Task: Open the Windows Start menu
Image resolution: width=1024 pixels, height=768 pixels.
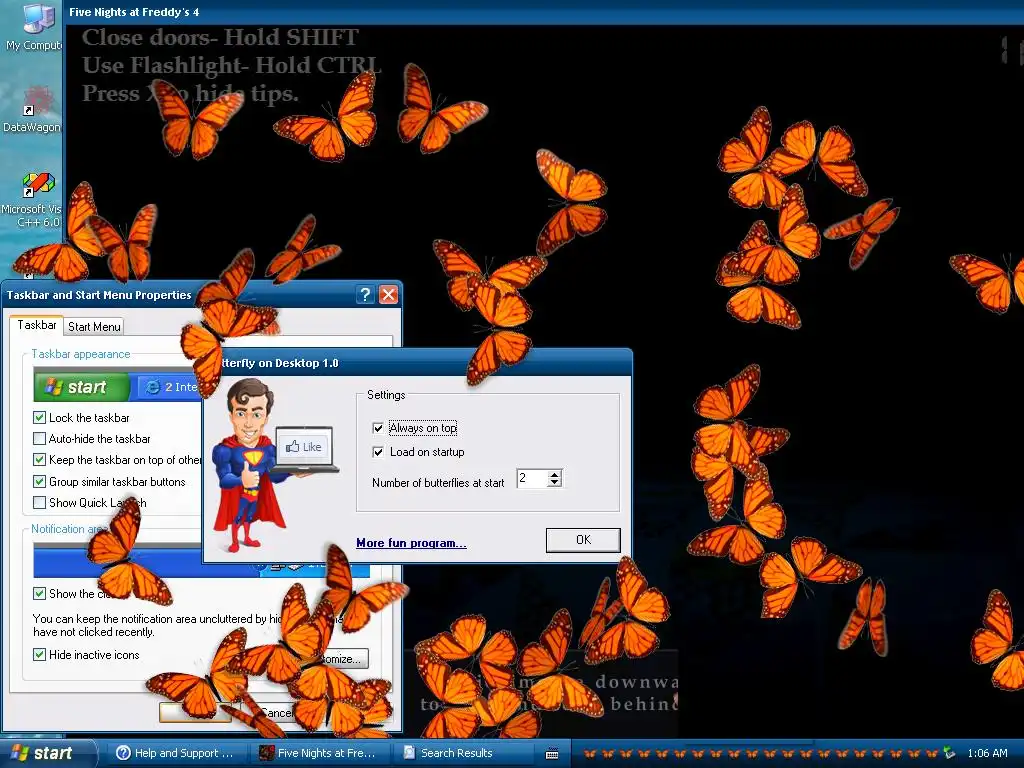Action: tap(47, 753)
